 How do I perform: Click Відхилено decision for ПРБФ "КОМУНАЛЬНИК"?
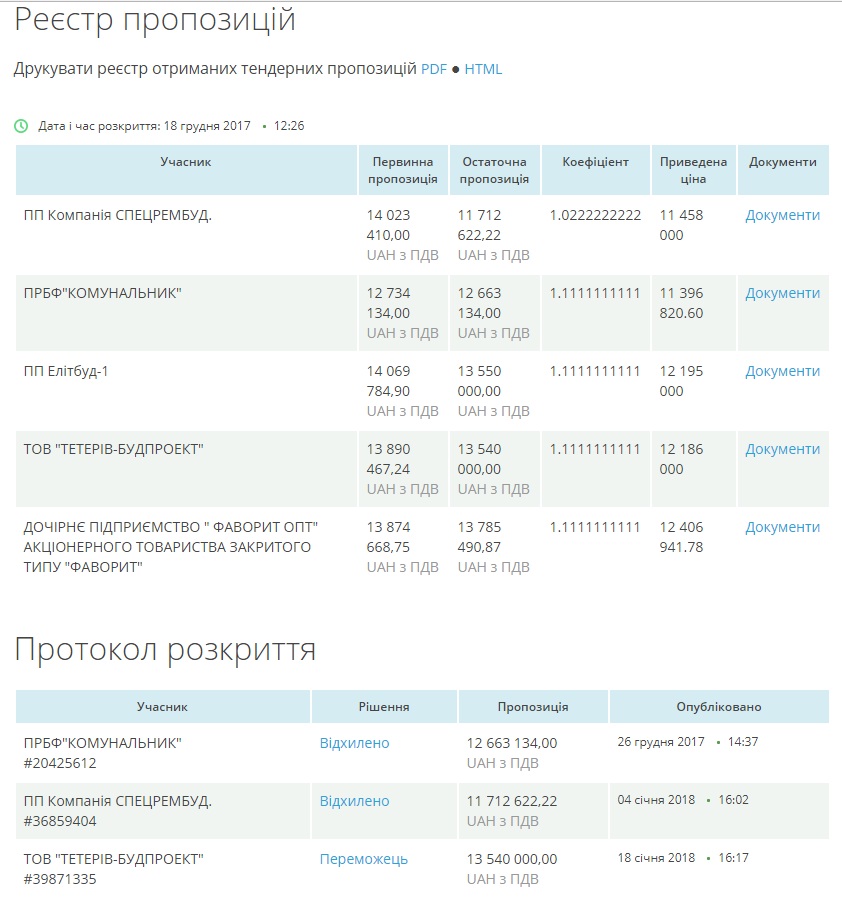pyautogui.click(x=354, y=743)
